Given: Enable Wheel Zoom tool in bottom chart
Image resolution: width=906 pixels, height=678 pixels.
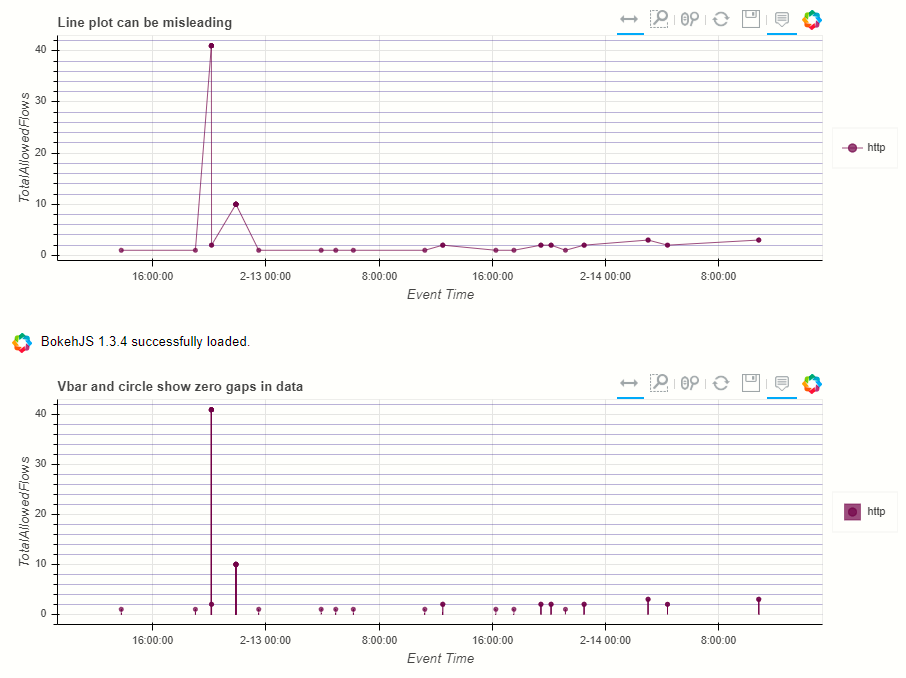Looking at the screenshot, I should click(690, 383).
